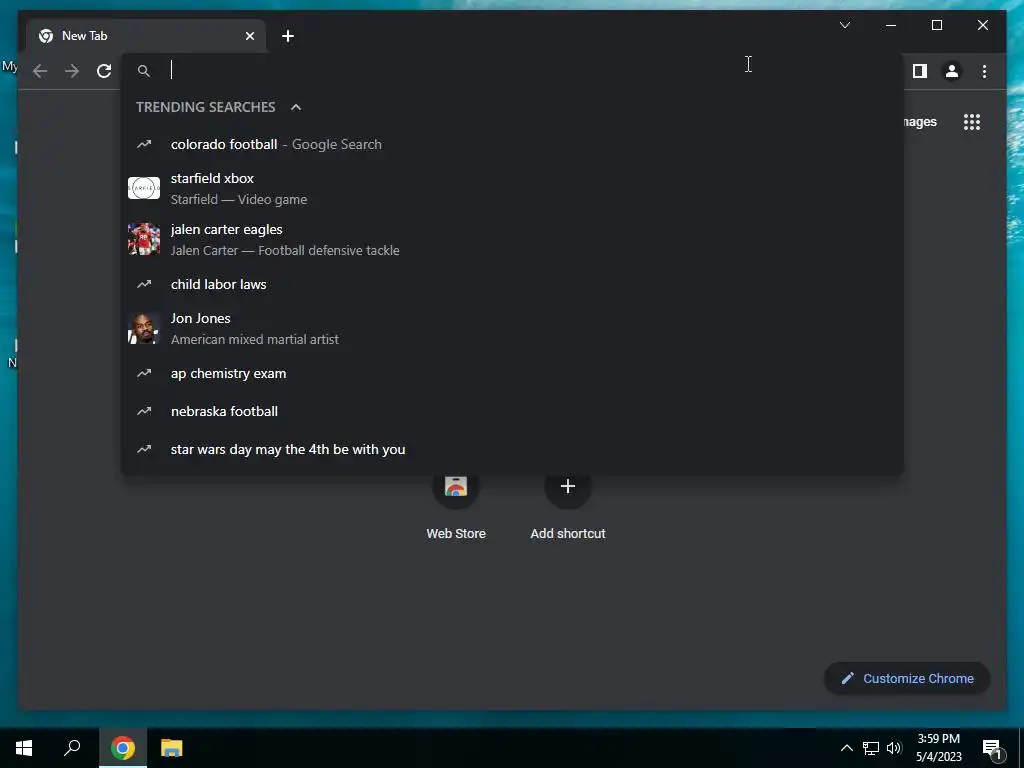Show hidden system tray icons
Screen dimensions: 1024x768
tap(846, 748)
